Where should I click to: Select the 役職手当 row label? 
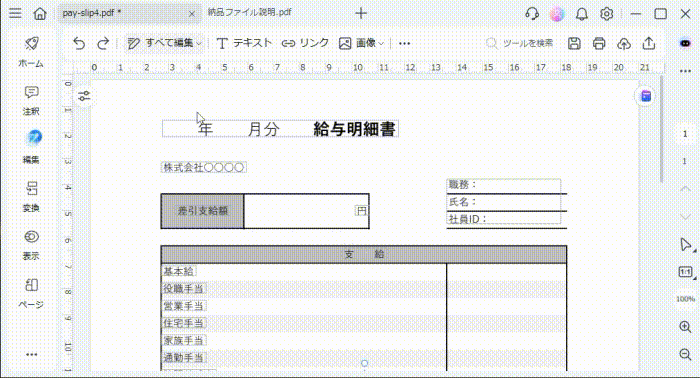[183, 288]
